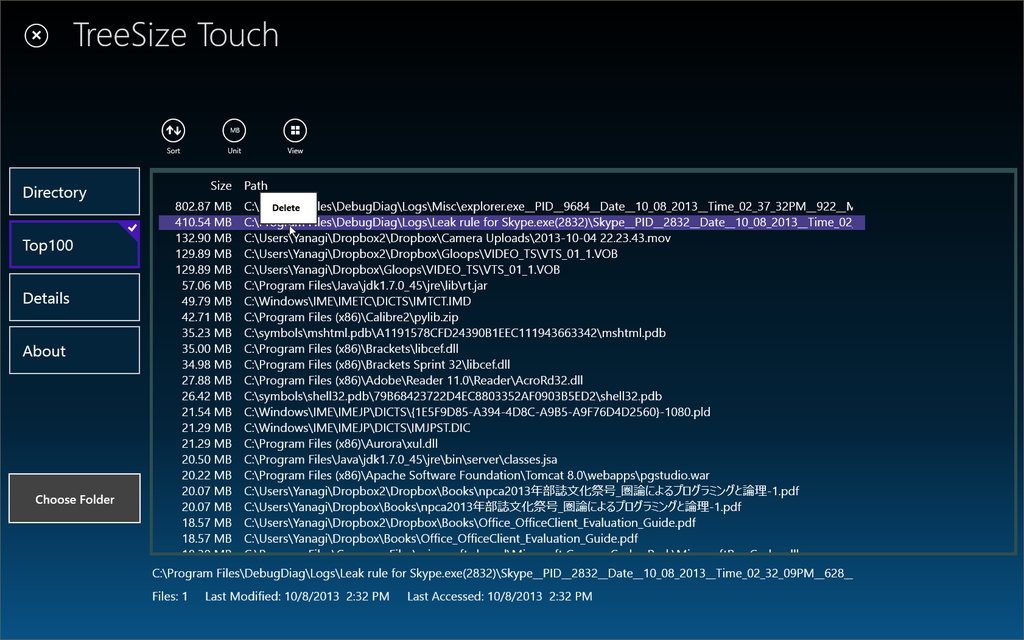
Task: Select the AcroRd32.dll file row
Action: click(511, 380)
